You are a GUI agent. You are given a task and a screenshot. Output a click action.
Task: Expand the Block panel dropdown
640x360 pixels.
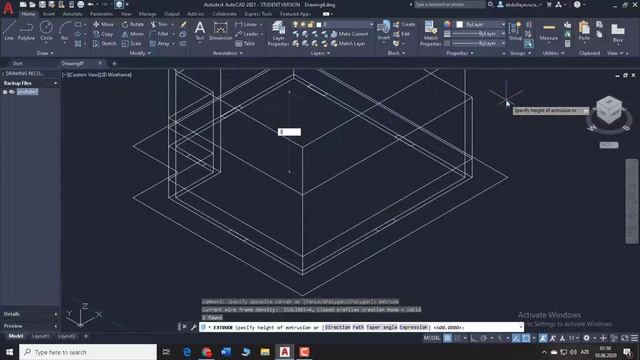[396, 53]
